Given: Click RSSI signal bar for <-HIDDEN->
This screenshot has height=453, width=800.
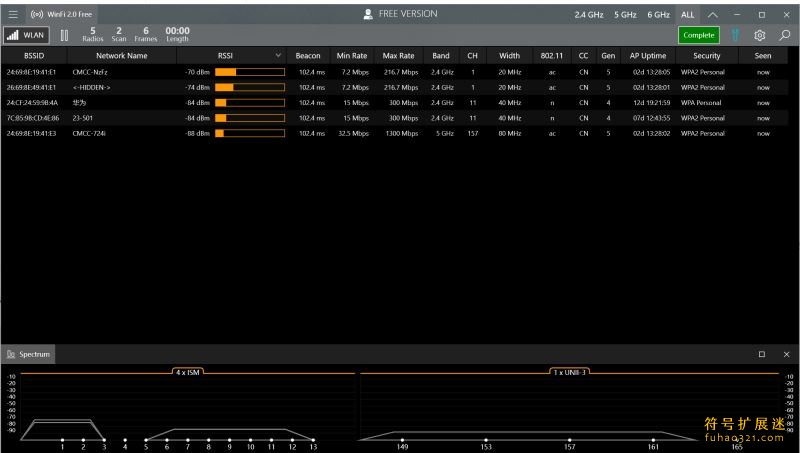Looking at the screenshot, I should (x=249, y=87).
